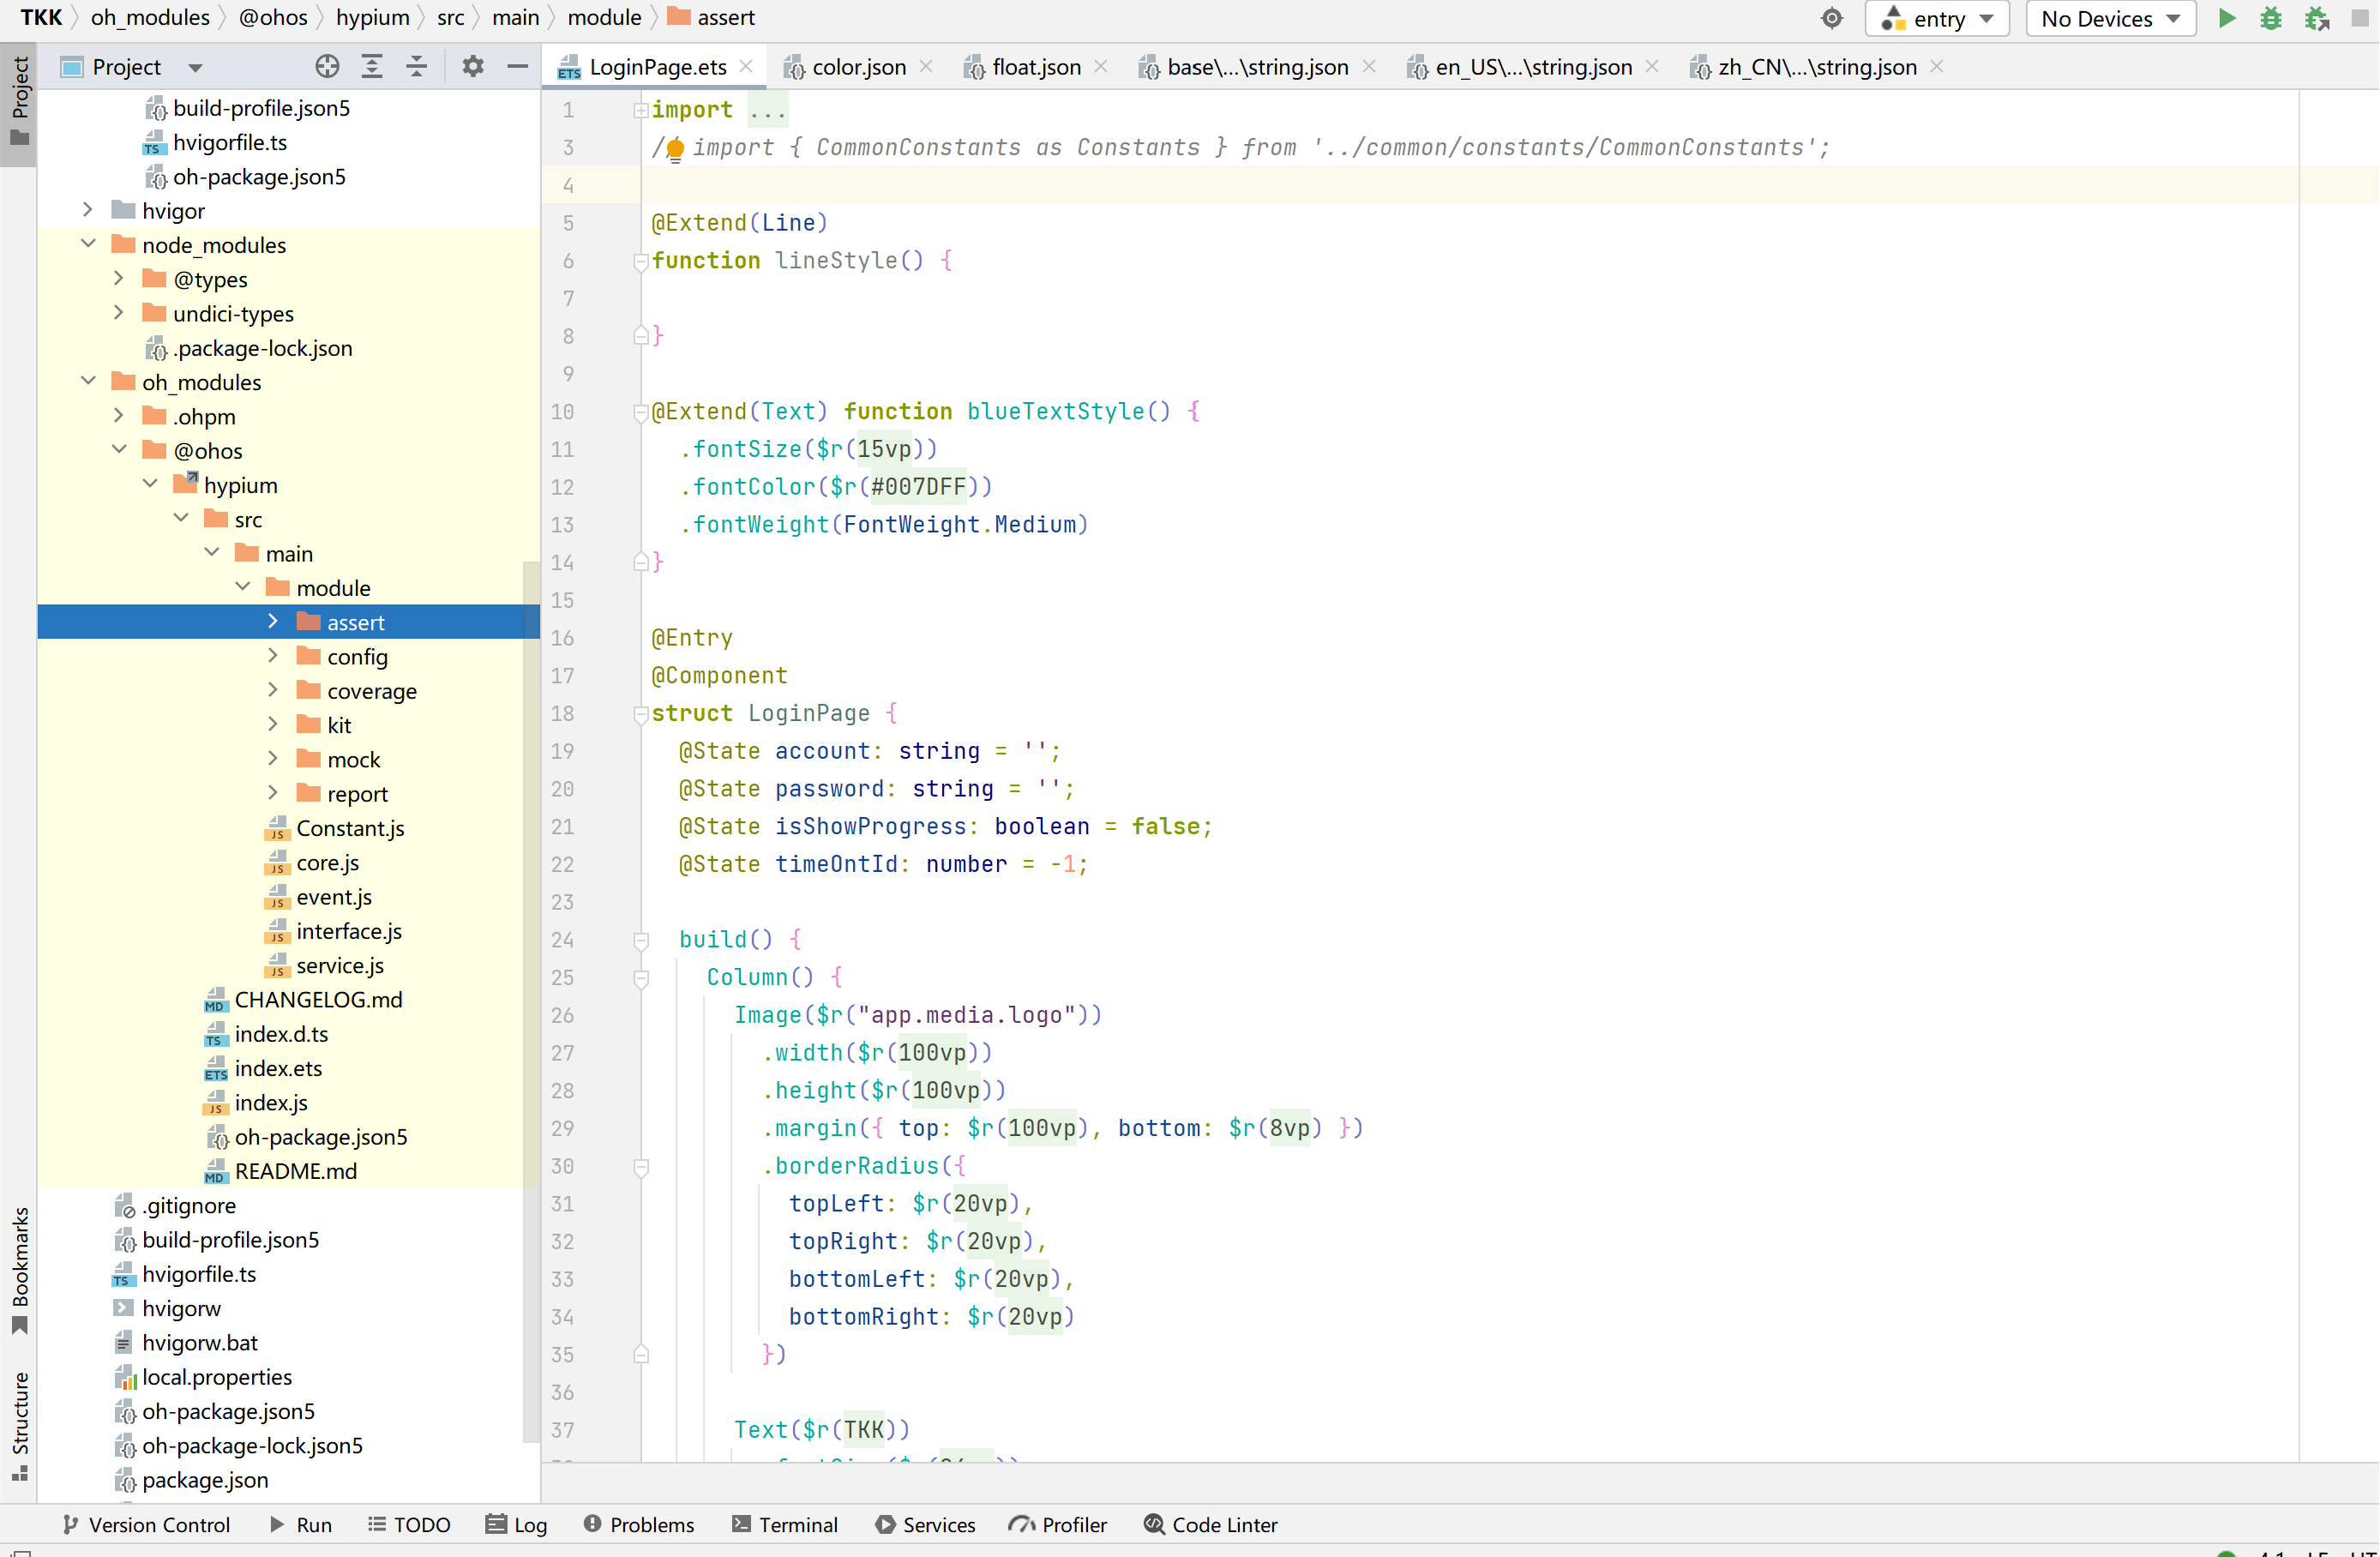Viewport: 2380px width, 1557px height.
Task: Select CHANGELOG.md in the project tree
Action: (317, 999)
